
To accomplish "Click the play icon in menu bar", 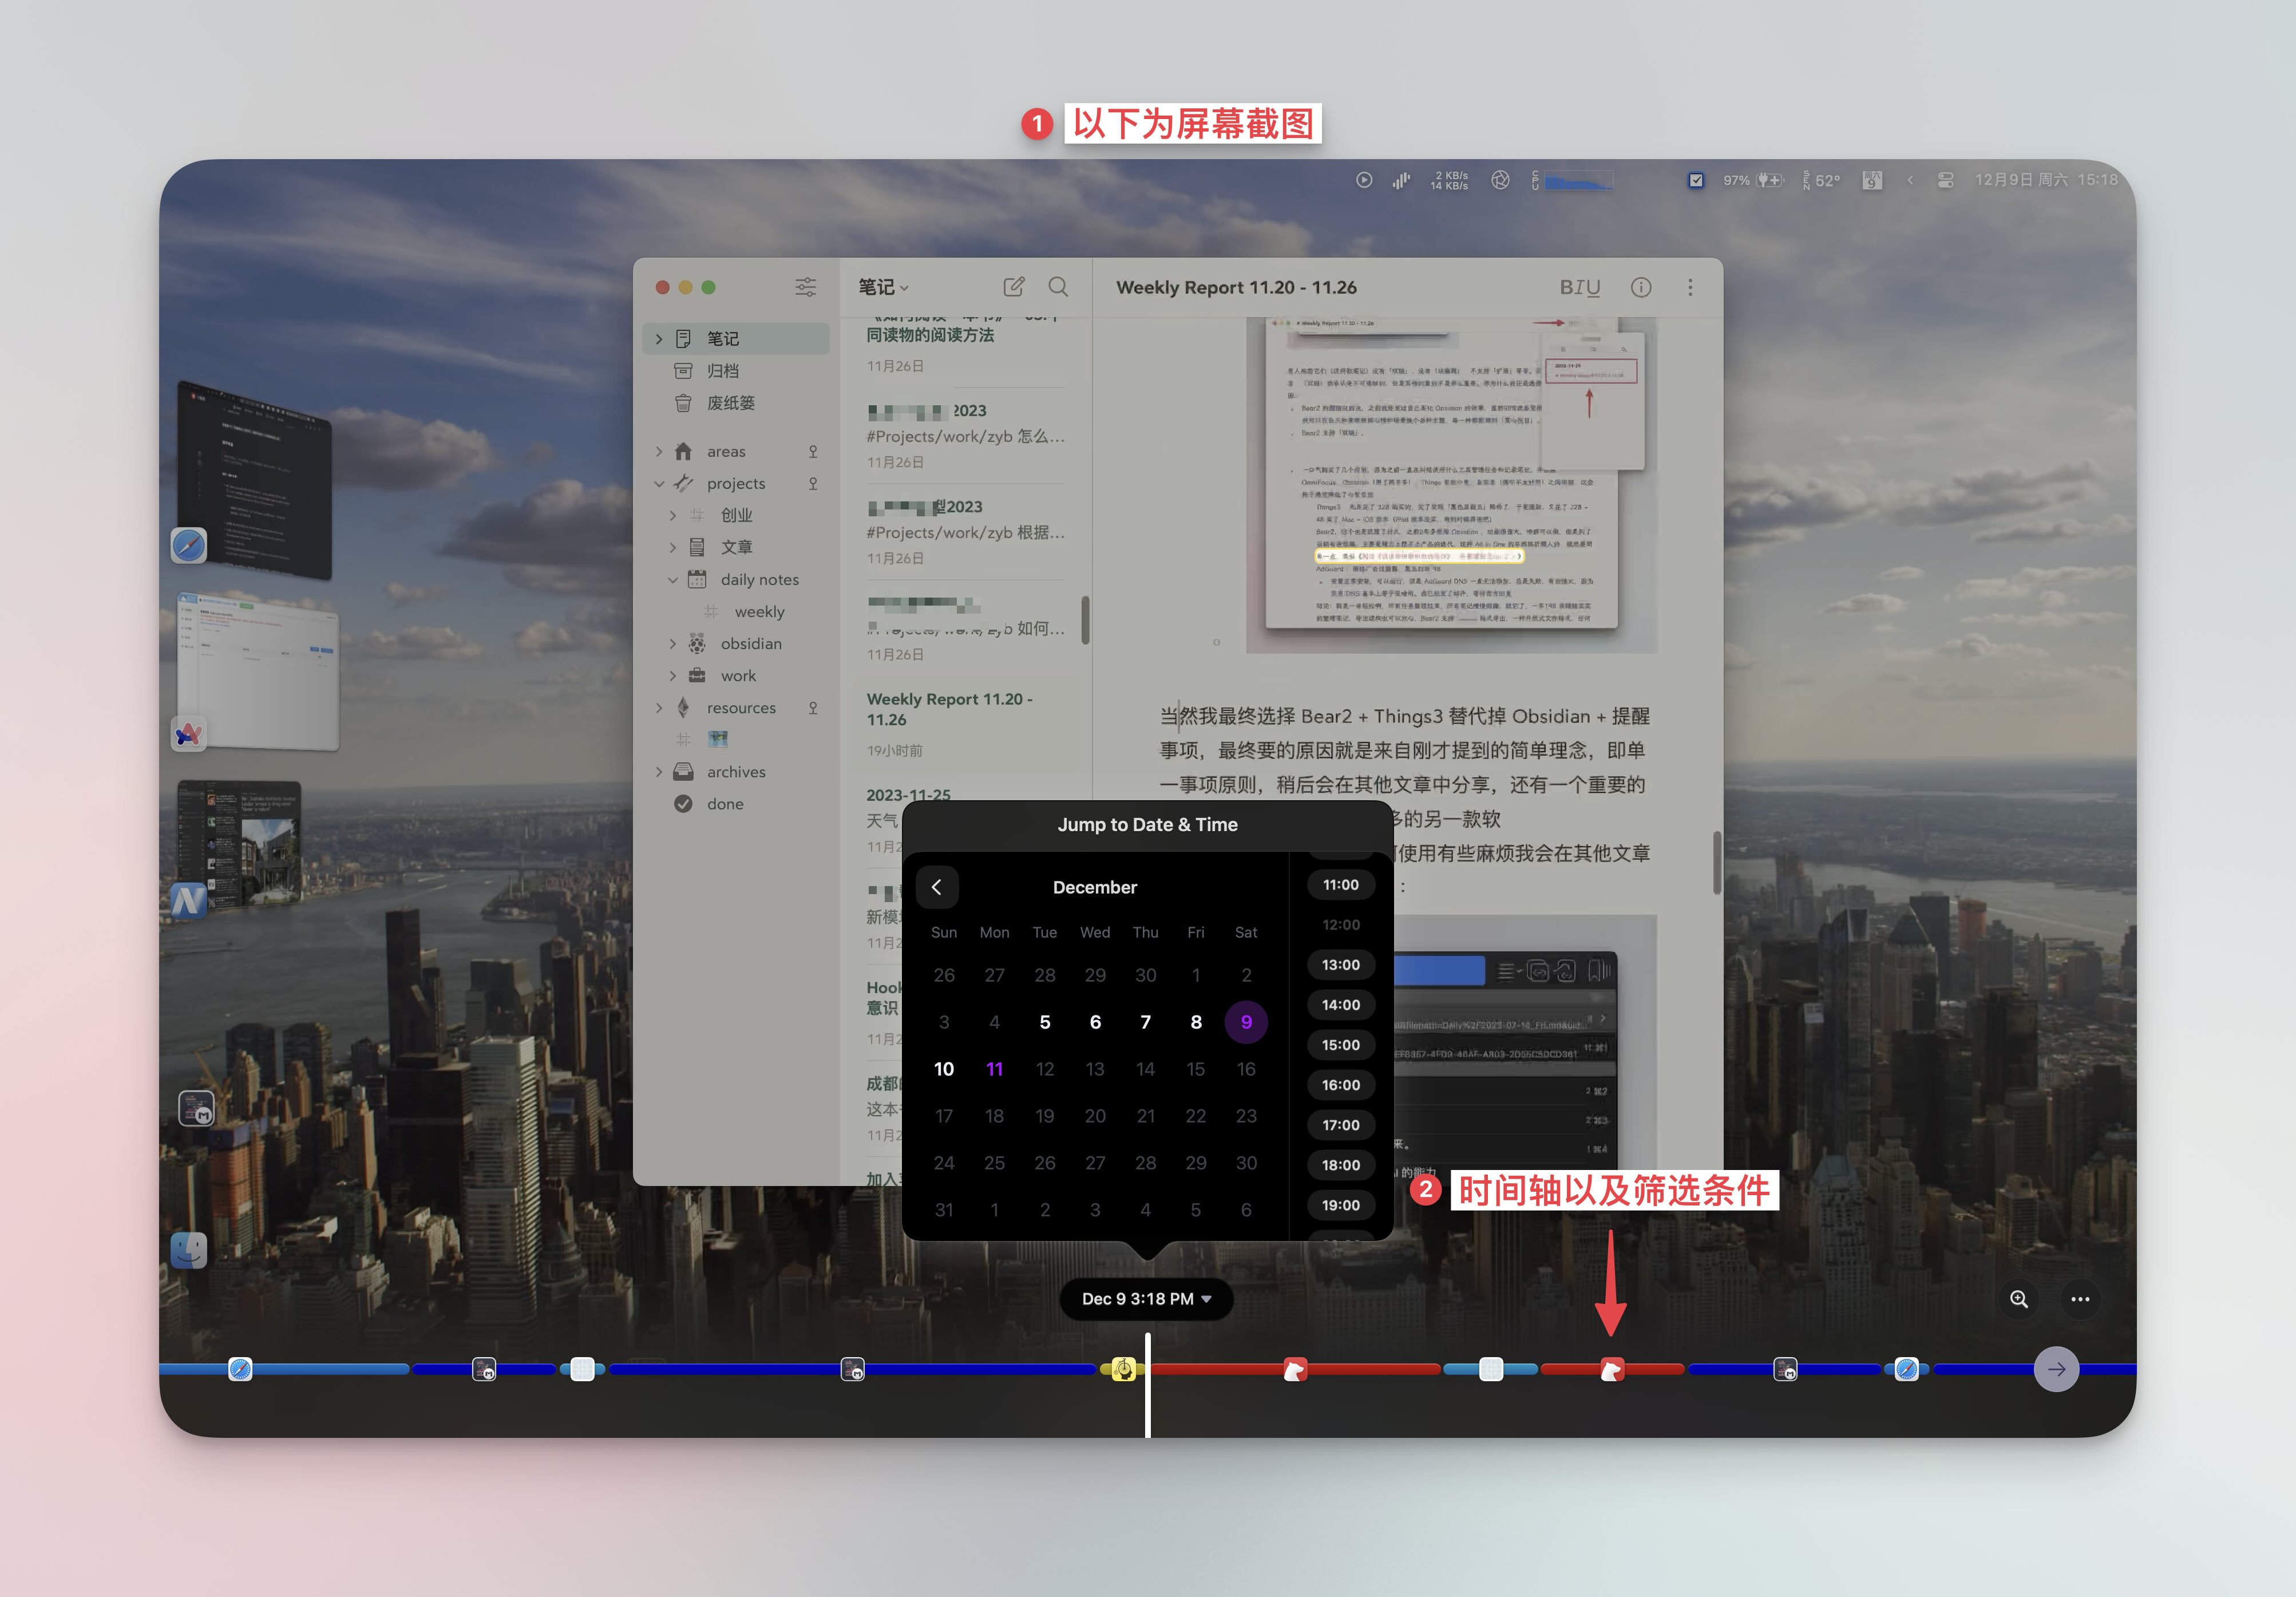I will [x=1363, y=180].
